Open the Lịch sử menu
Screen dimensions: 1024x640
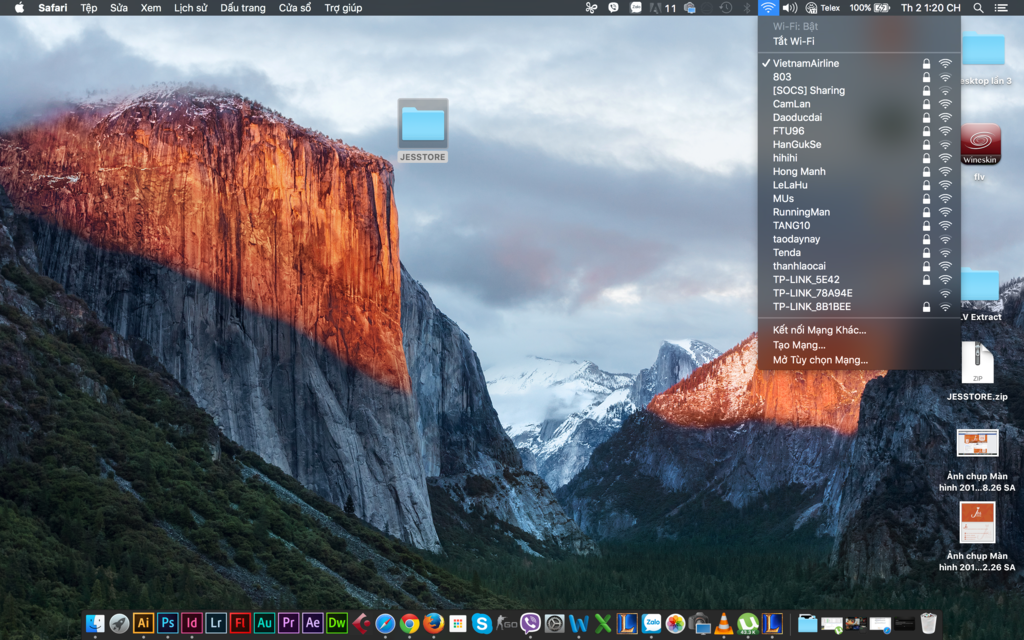190,8
